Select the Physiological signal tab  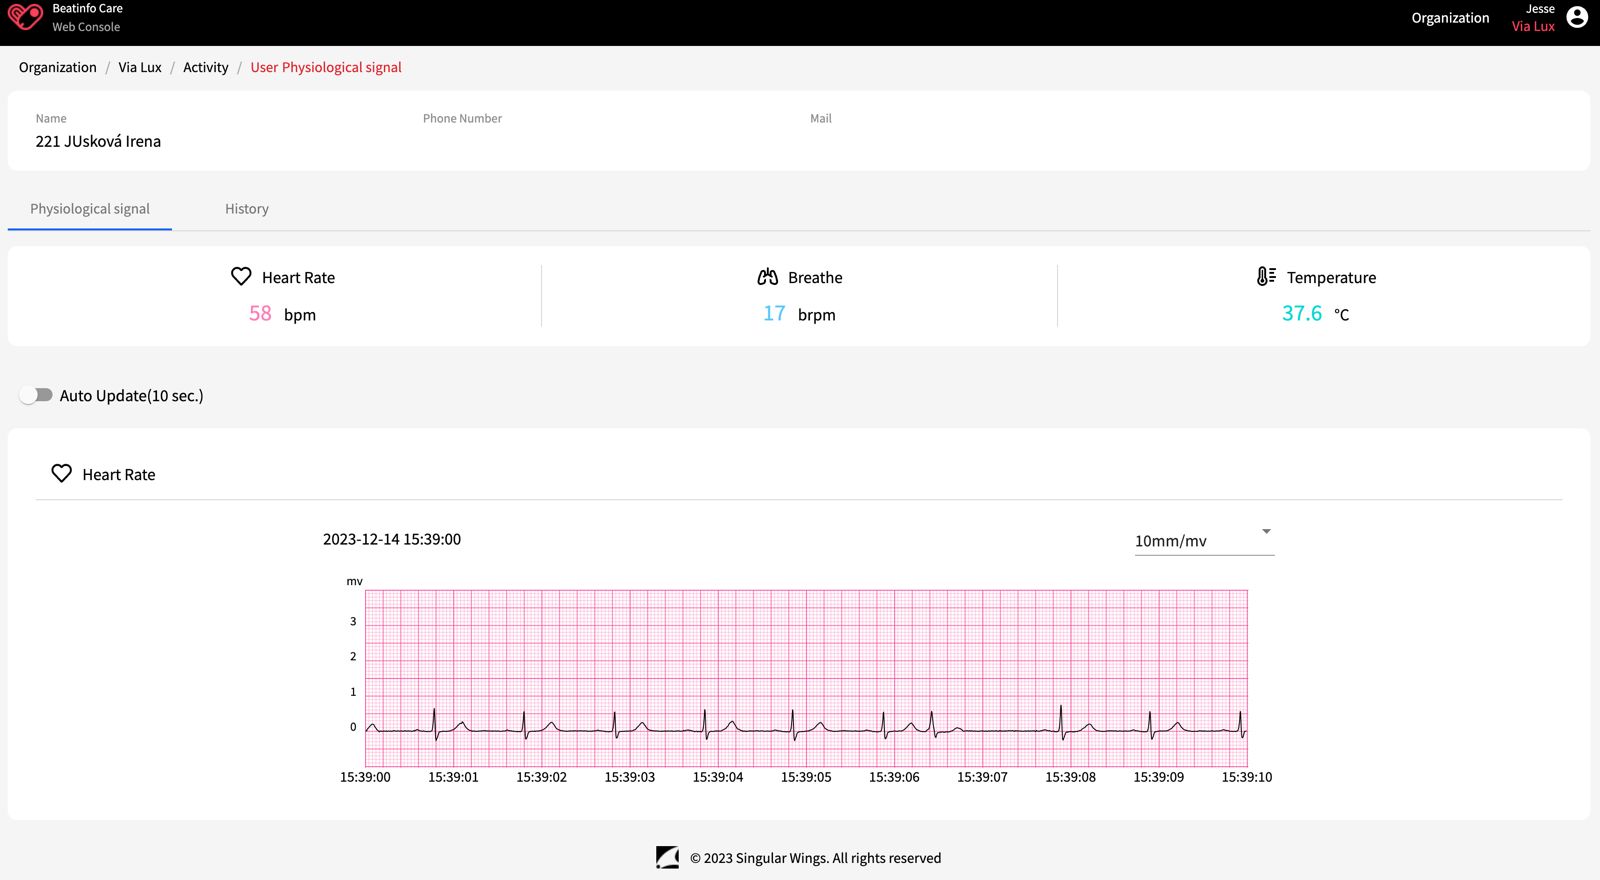pos(90,209)
